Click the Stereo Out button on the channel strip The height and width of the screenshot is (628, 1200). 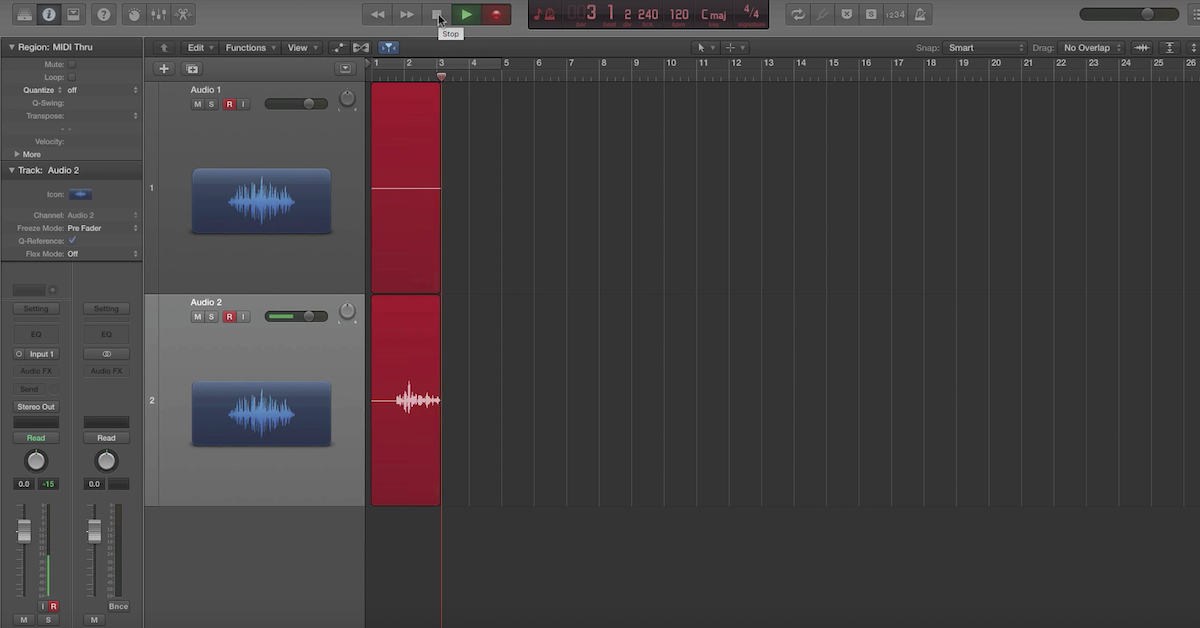36,406
